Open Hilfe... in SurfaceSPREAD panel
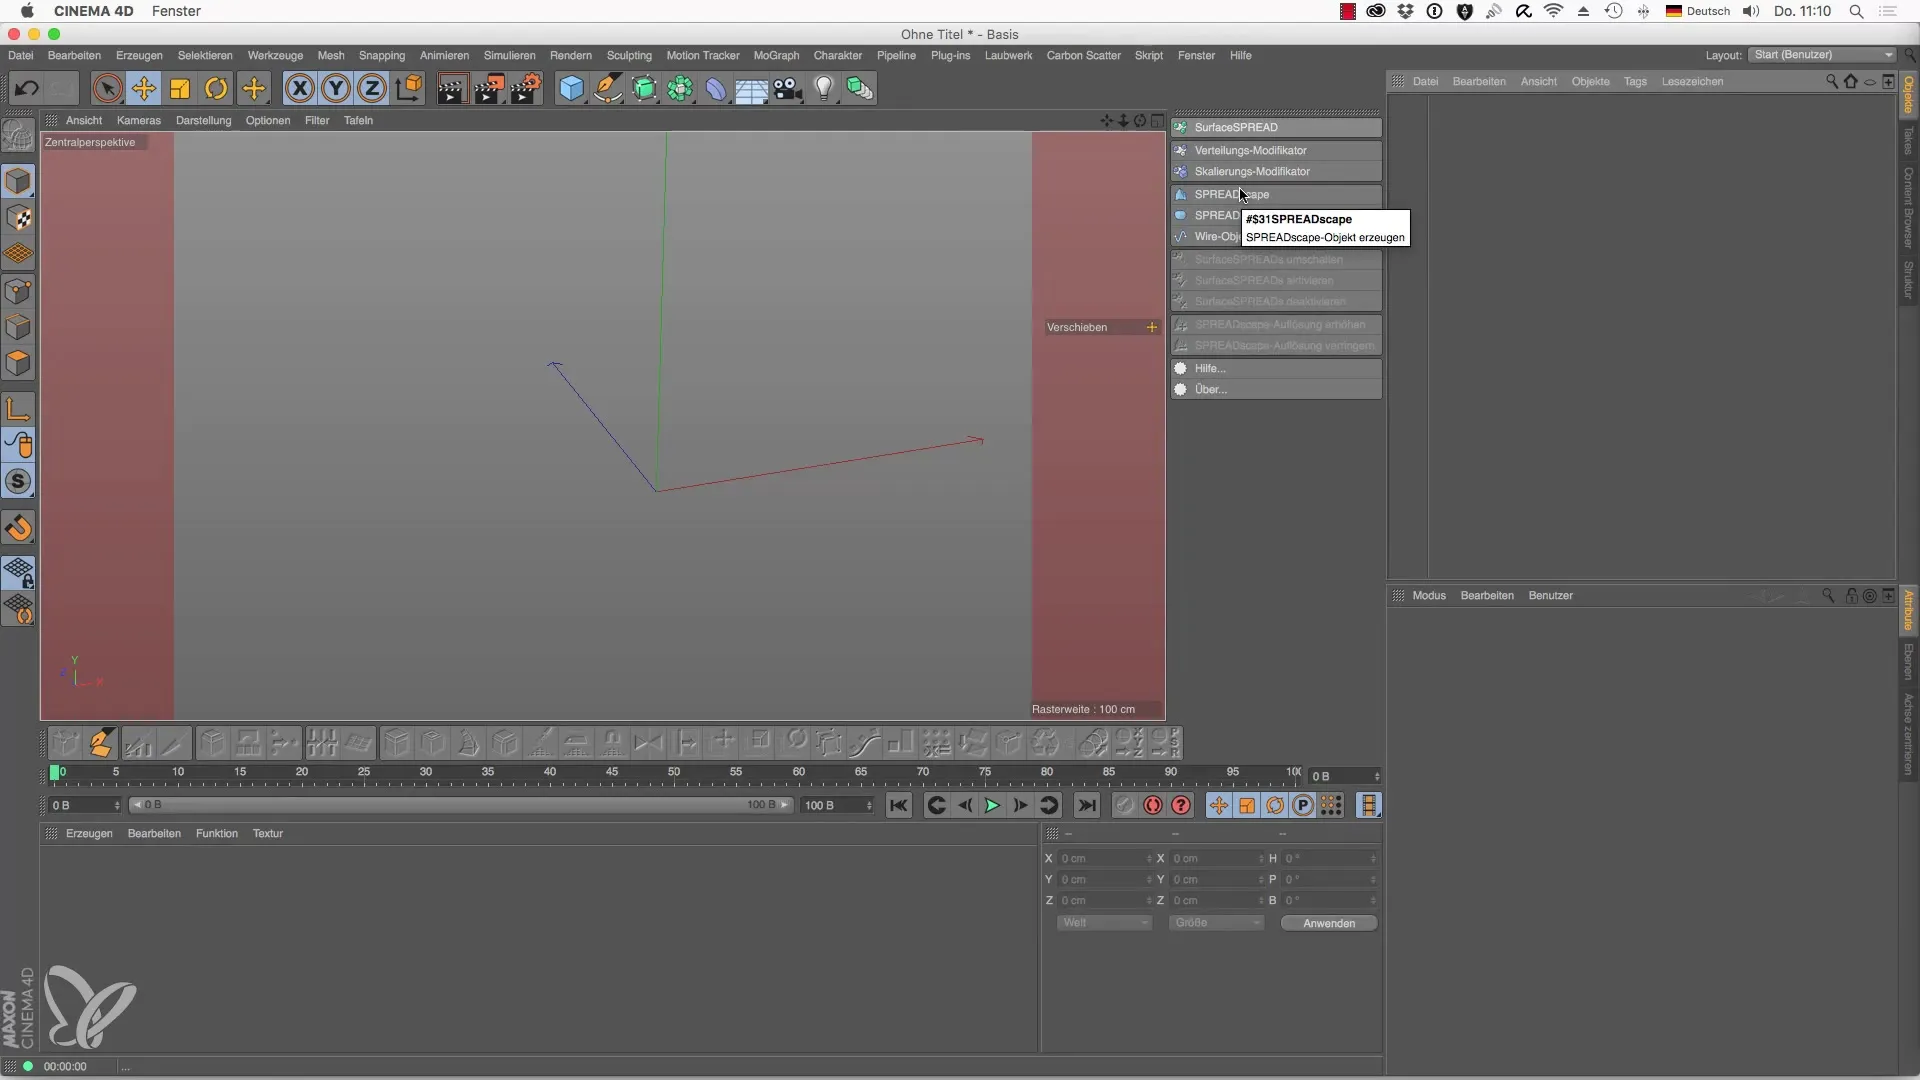This screenshot has width=1920, height=1080. pyautogui.click(x=1277, y=369)
